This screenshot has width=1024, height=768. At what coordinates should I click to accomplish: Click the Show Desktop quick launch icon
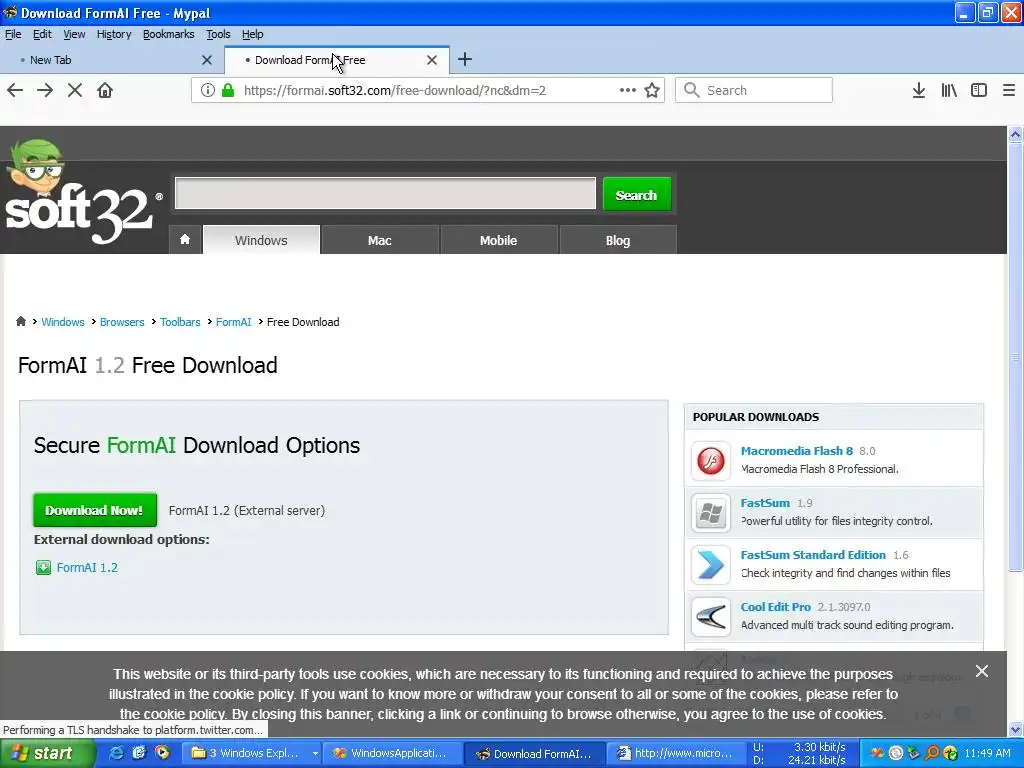coord(139,753)
